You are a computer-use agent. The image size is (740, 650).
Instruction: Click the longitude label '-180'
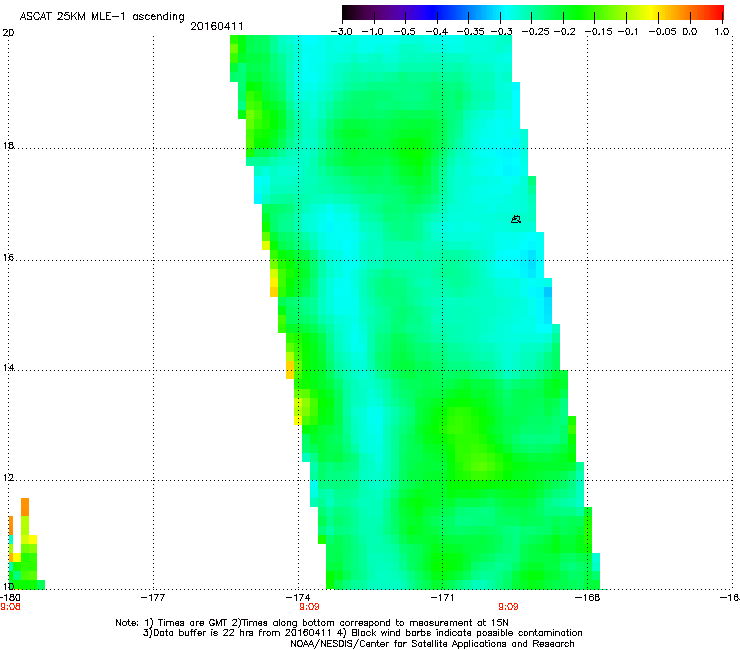click(10, 598)
